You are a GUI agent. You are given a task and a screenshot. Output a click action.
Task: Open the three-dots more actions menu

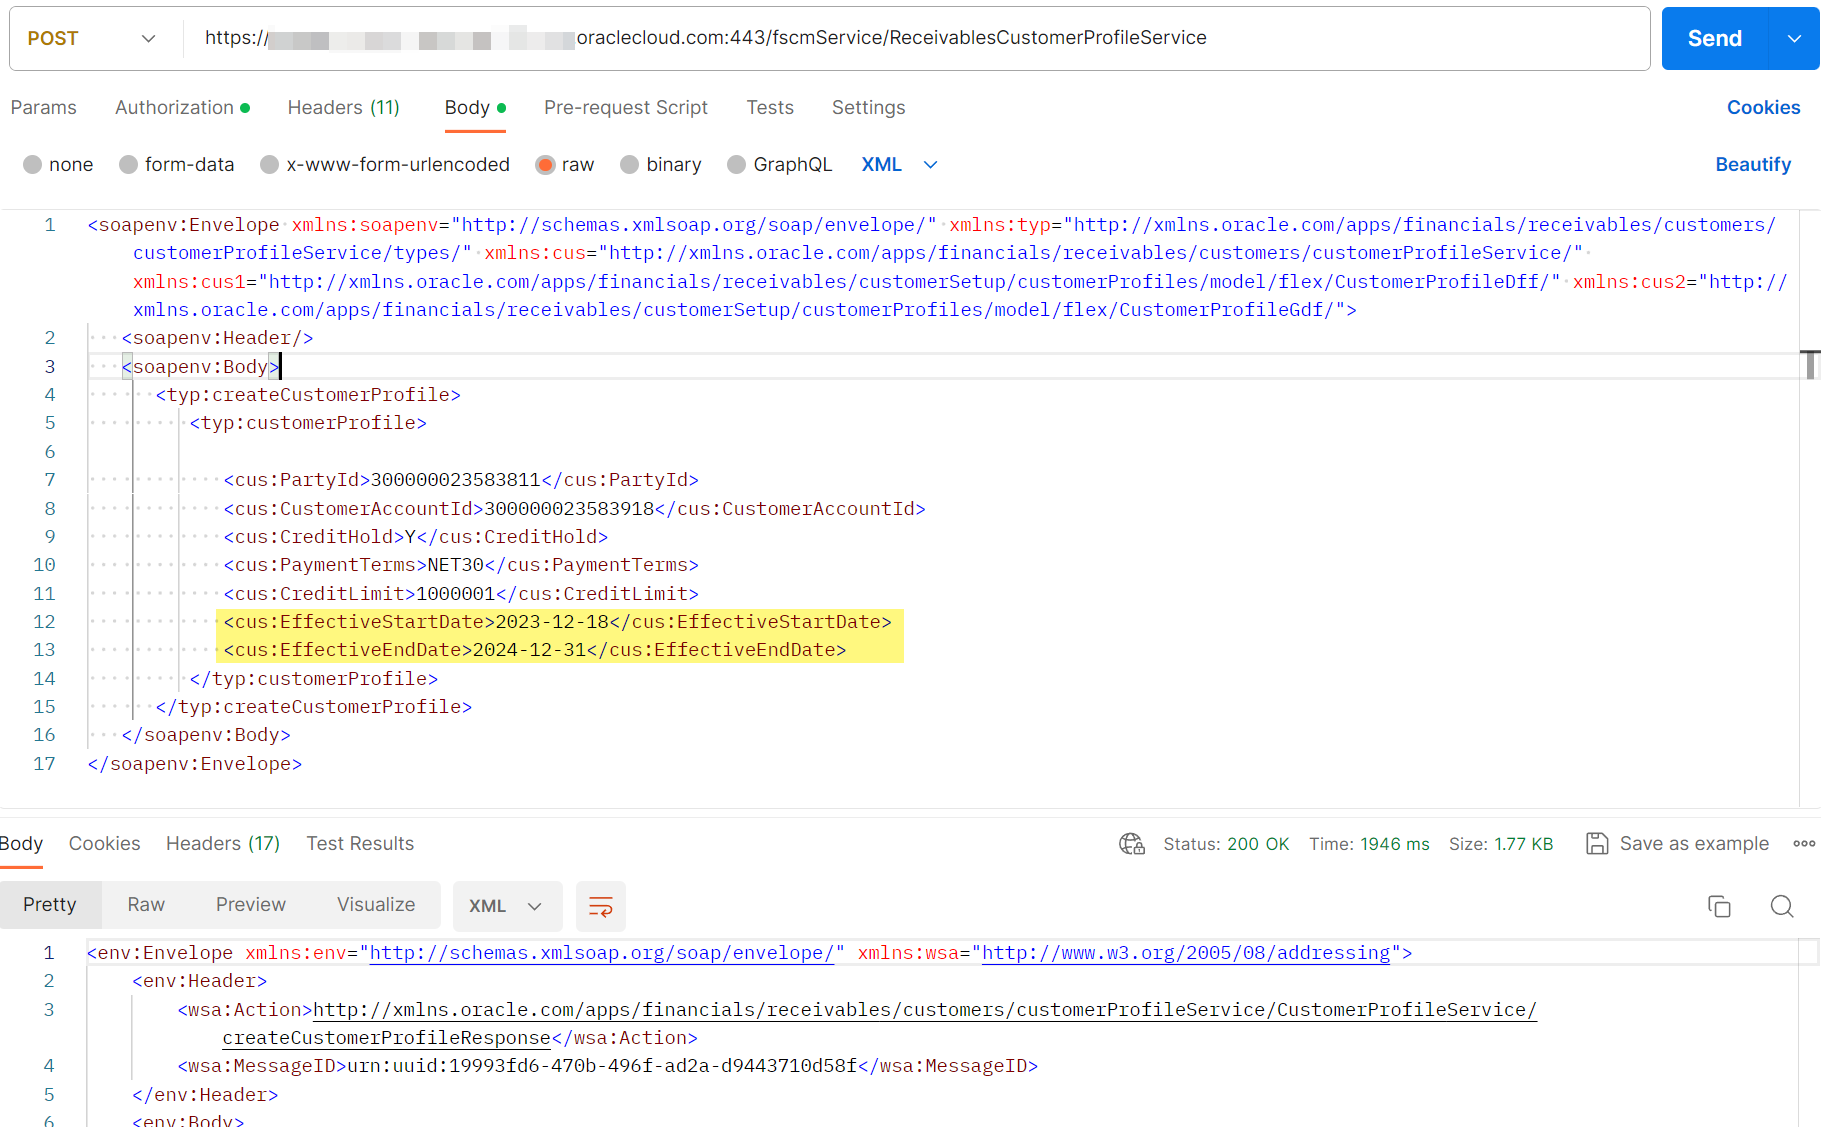(1804, 844)
